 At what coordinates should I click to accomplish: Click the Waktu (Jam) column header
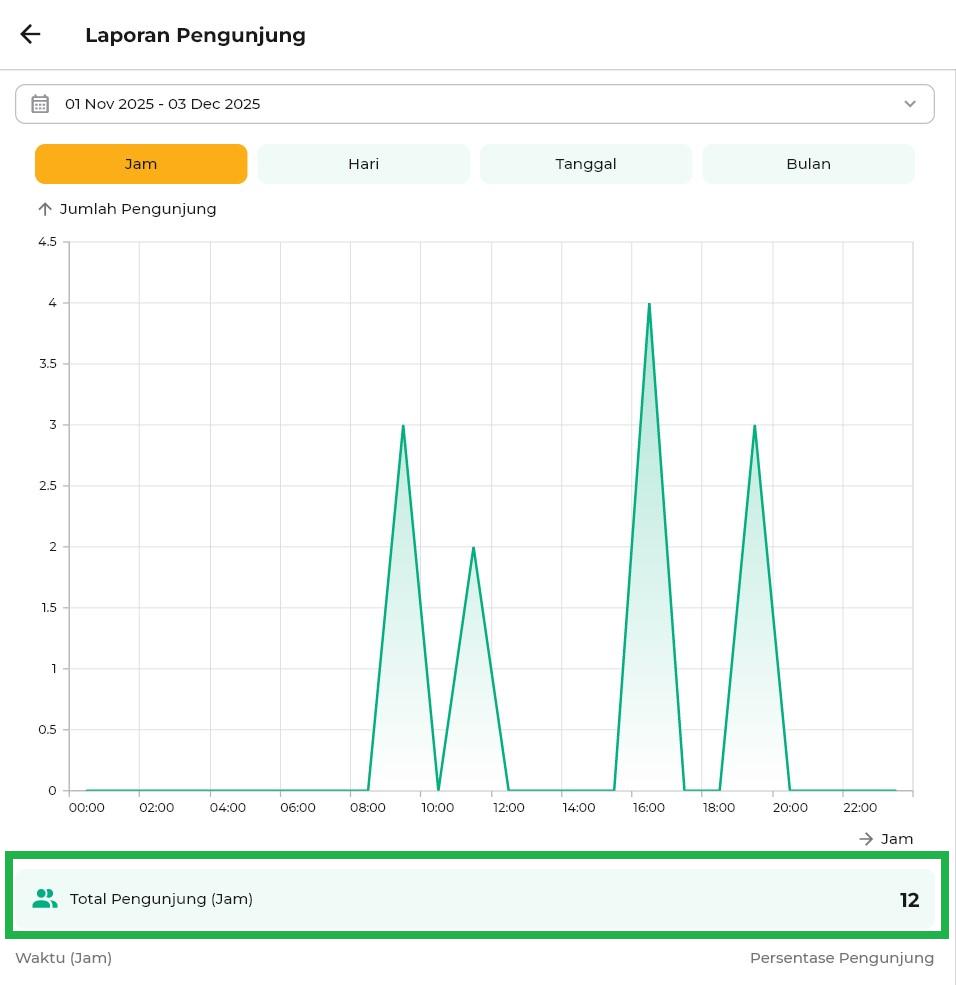(x=63, y=958)
